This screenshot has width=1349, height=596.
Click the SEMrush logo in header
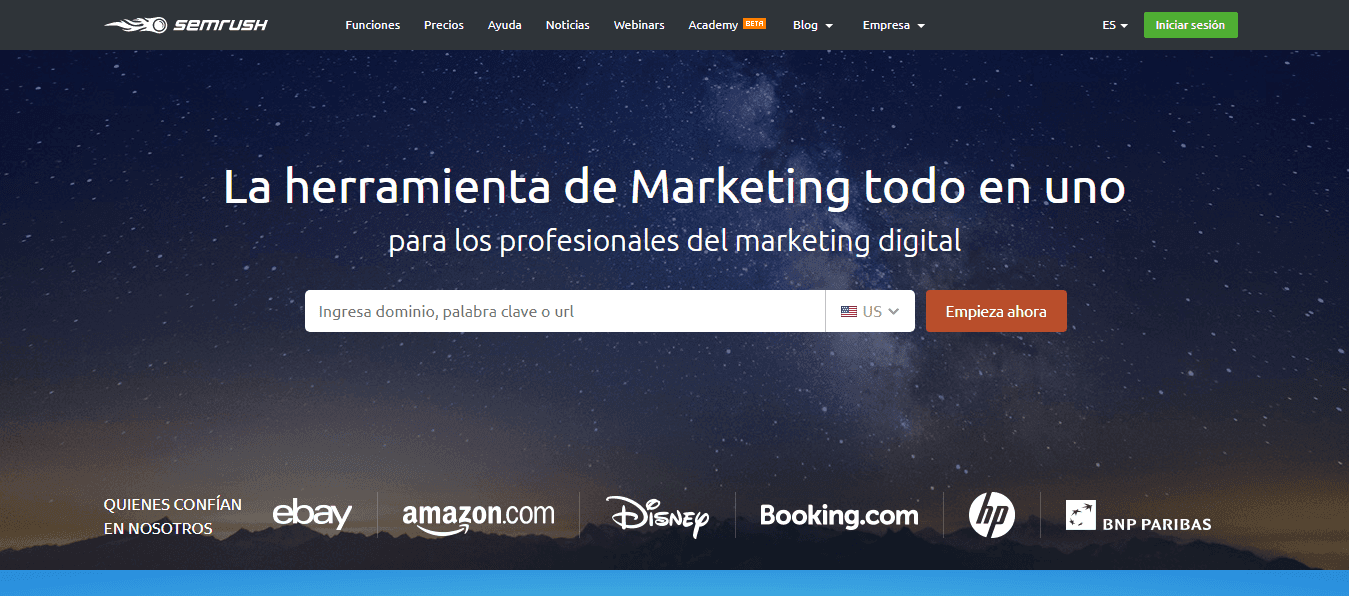186,25
